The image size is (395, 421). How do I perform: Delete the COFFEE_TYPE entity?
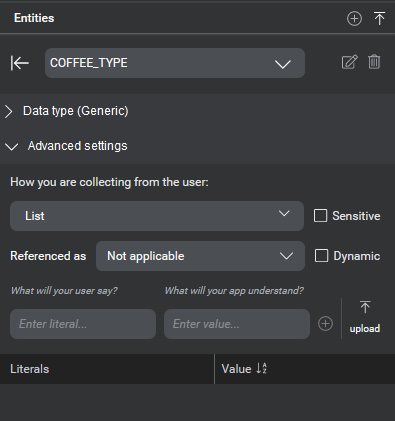pos(374,62)
